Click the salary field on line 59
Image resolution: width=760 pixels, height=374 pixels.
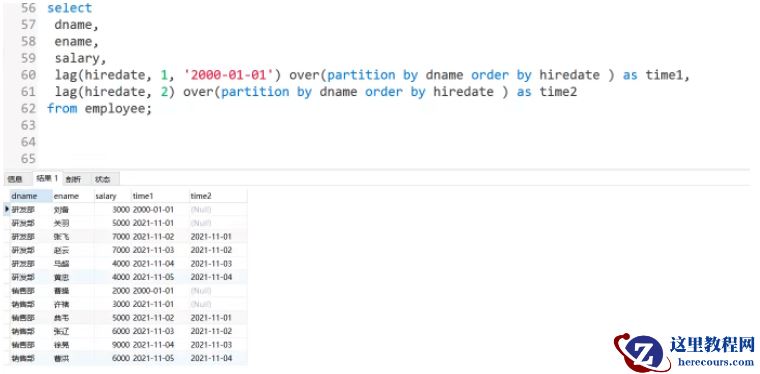tap(77, 59)
